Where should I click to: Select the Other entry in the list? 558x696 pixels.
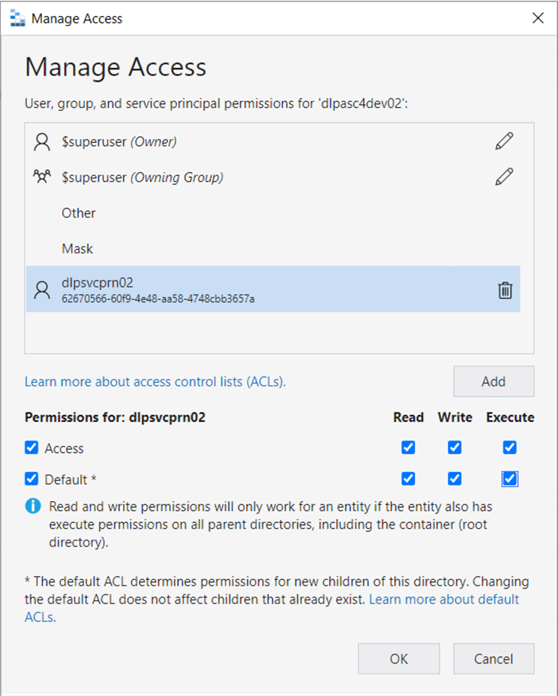(x=273, y=213)
